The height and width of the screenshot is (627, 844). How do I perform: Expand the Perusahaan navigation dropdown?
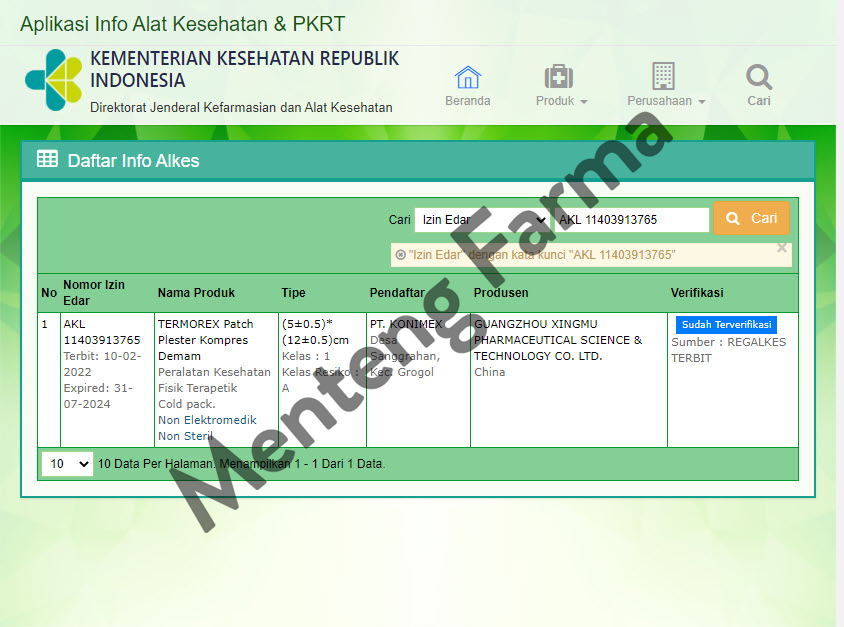coord(665,100)
